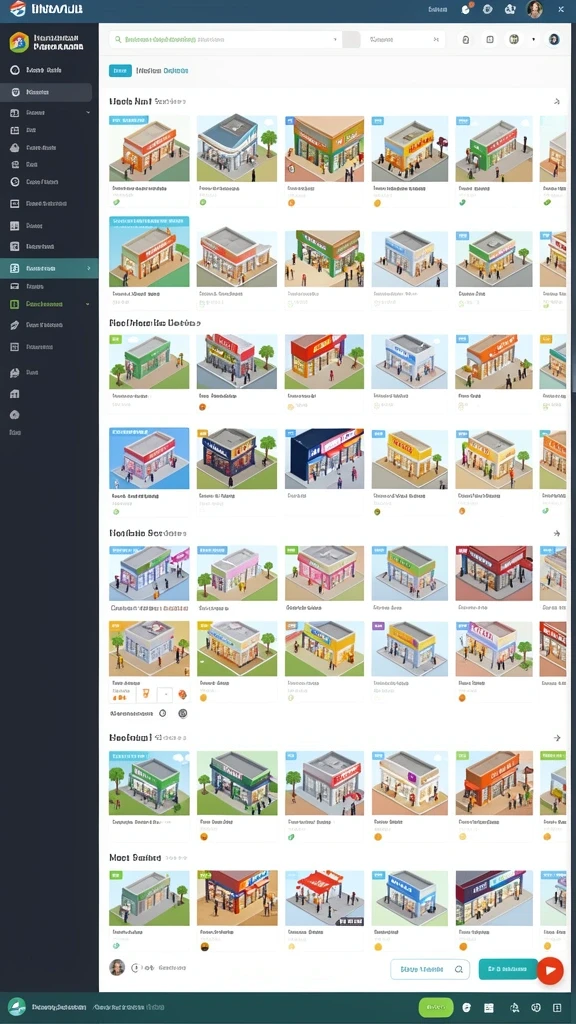Open the rightmost icon in the bottom bar

coord(557,1008)
